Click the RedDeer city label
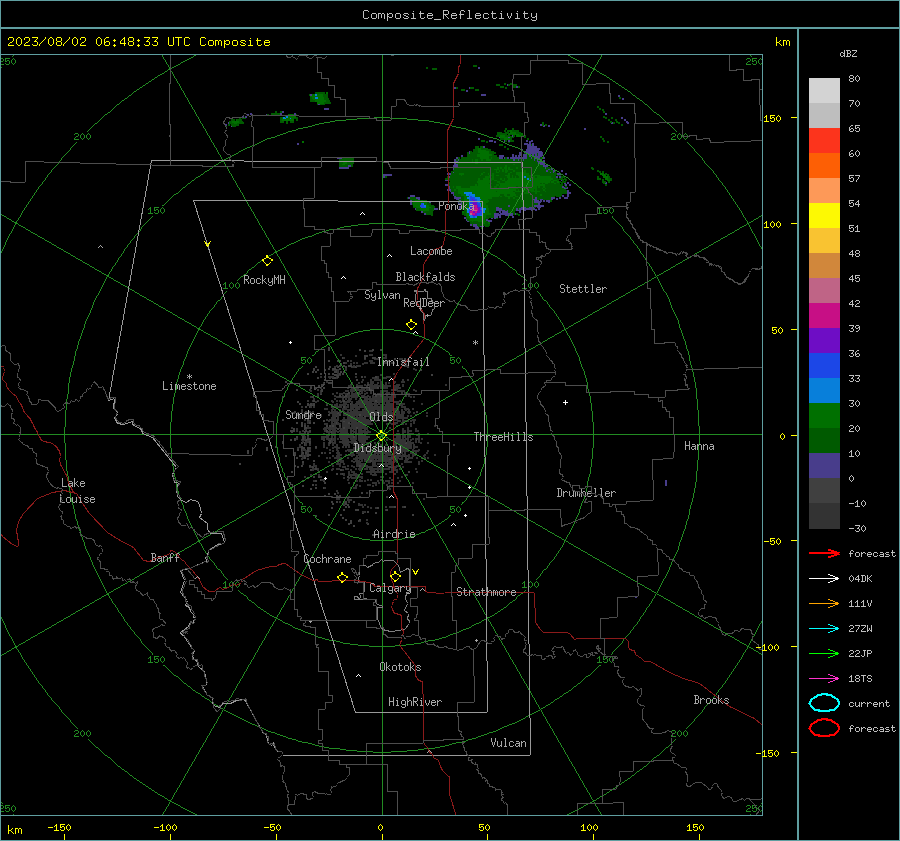 [x=424, y=303]
